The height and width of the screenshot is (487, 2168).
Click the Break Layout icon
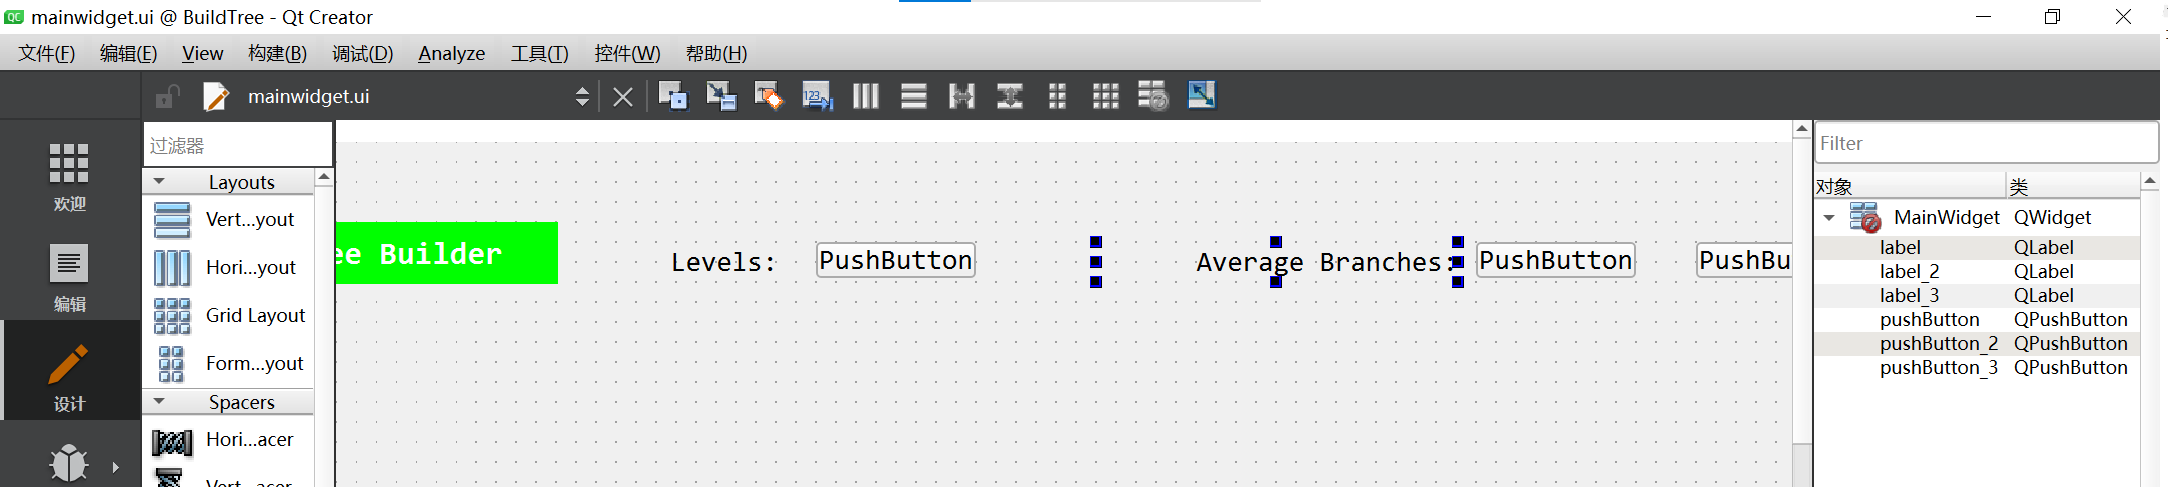1153,96
